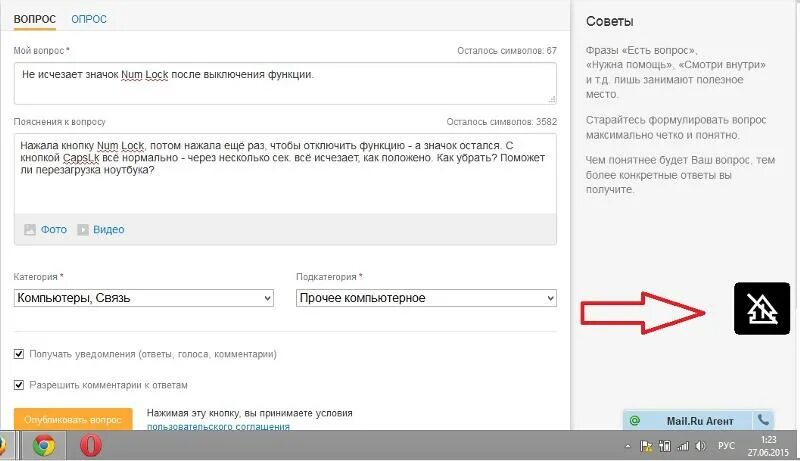This screenshot has width=800, height=461.
Task: Open Opera browser from the taskbar
Action: point(90,446)
